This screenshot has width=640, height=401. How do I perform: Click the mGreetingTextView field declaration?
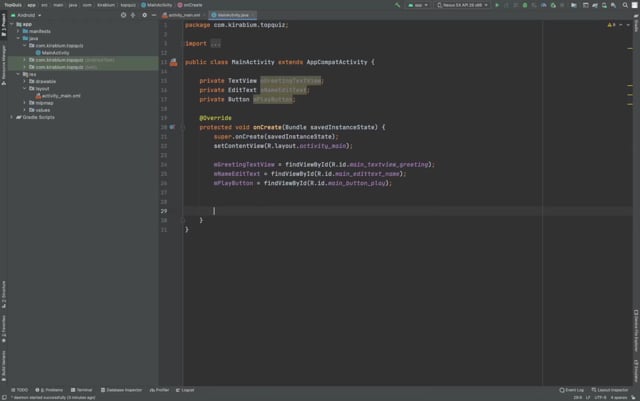[291, 81]
